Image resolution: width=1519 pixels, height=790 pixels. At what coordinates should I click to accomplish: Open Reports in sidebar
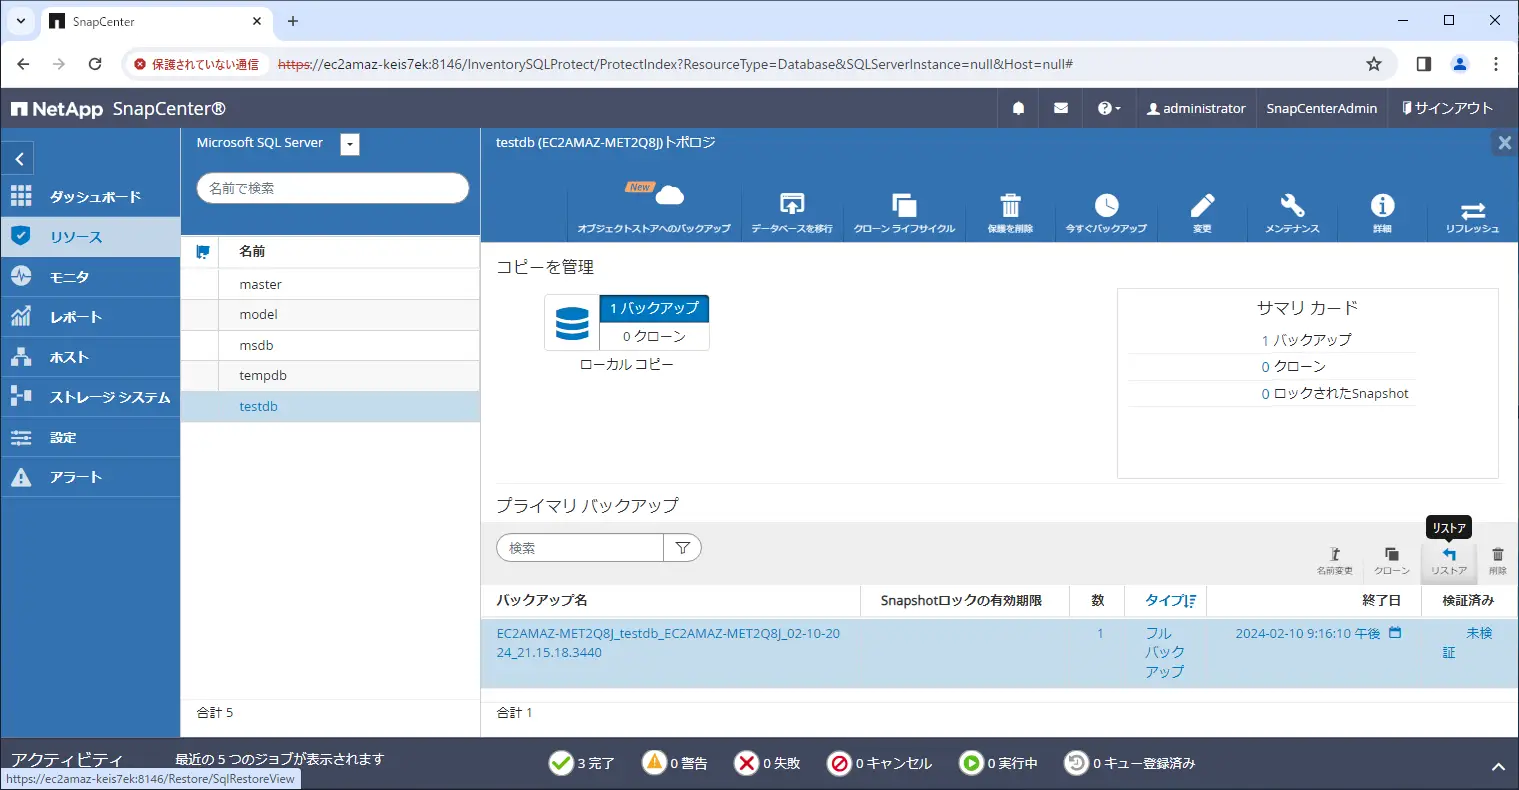90,317
